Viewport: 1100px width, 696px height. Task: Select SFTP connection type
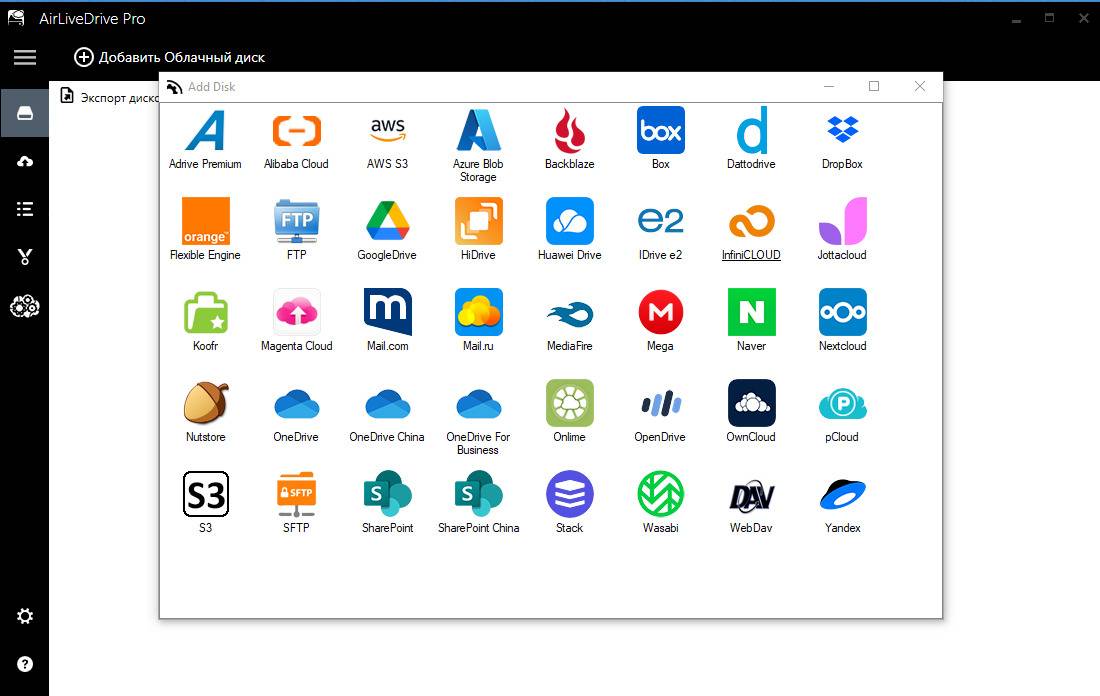[296, 502]
